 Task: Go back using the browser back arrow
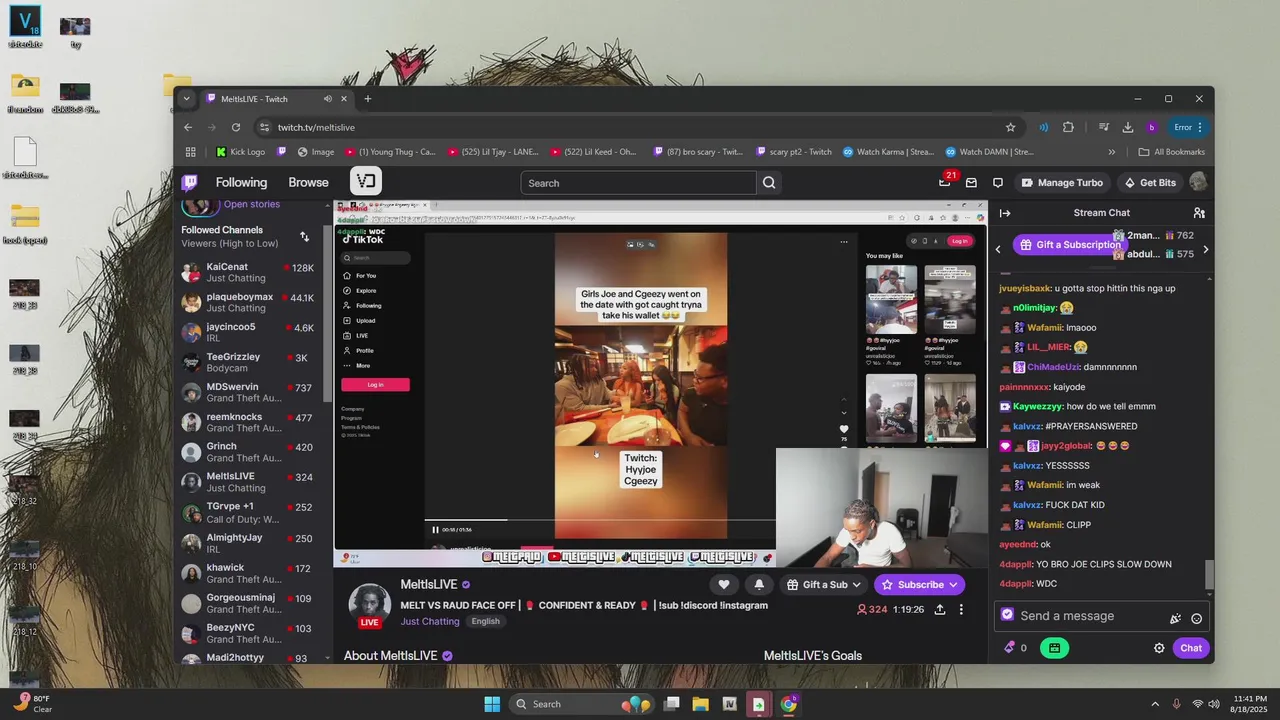(188, 127)
